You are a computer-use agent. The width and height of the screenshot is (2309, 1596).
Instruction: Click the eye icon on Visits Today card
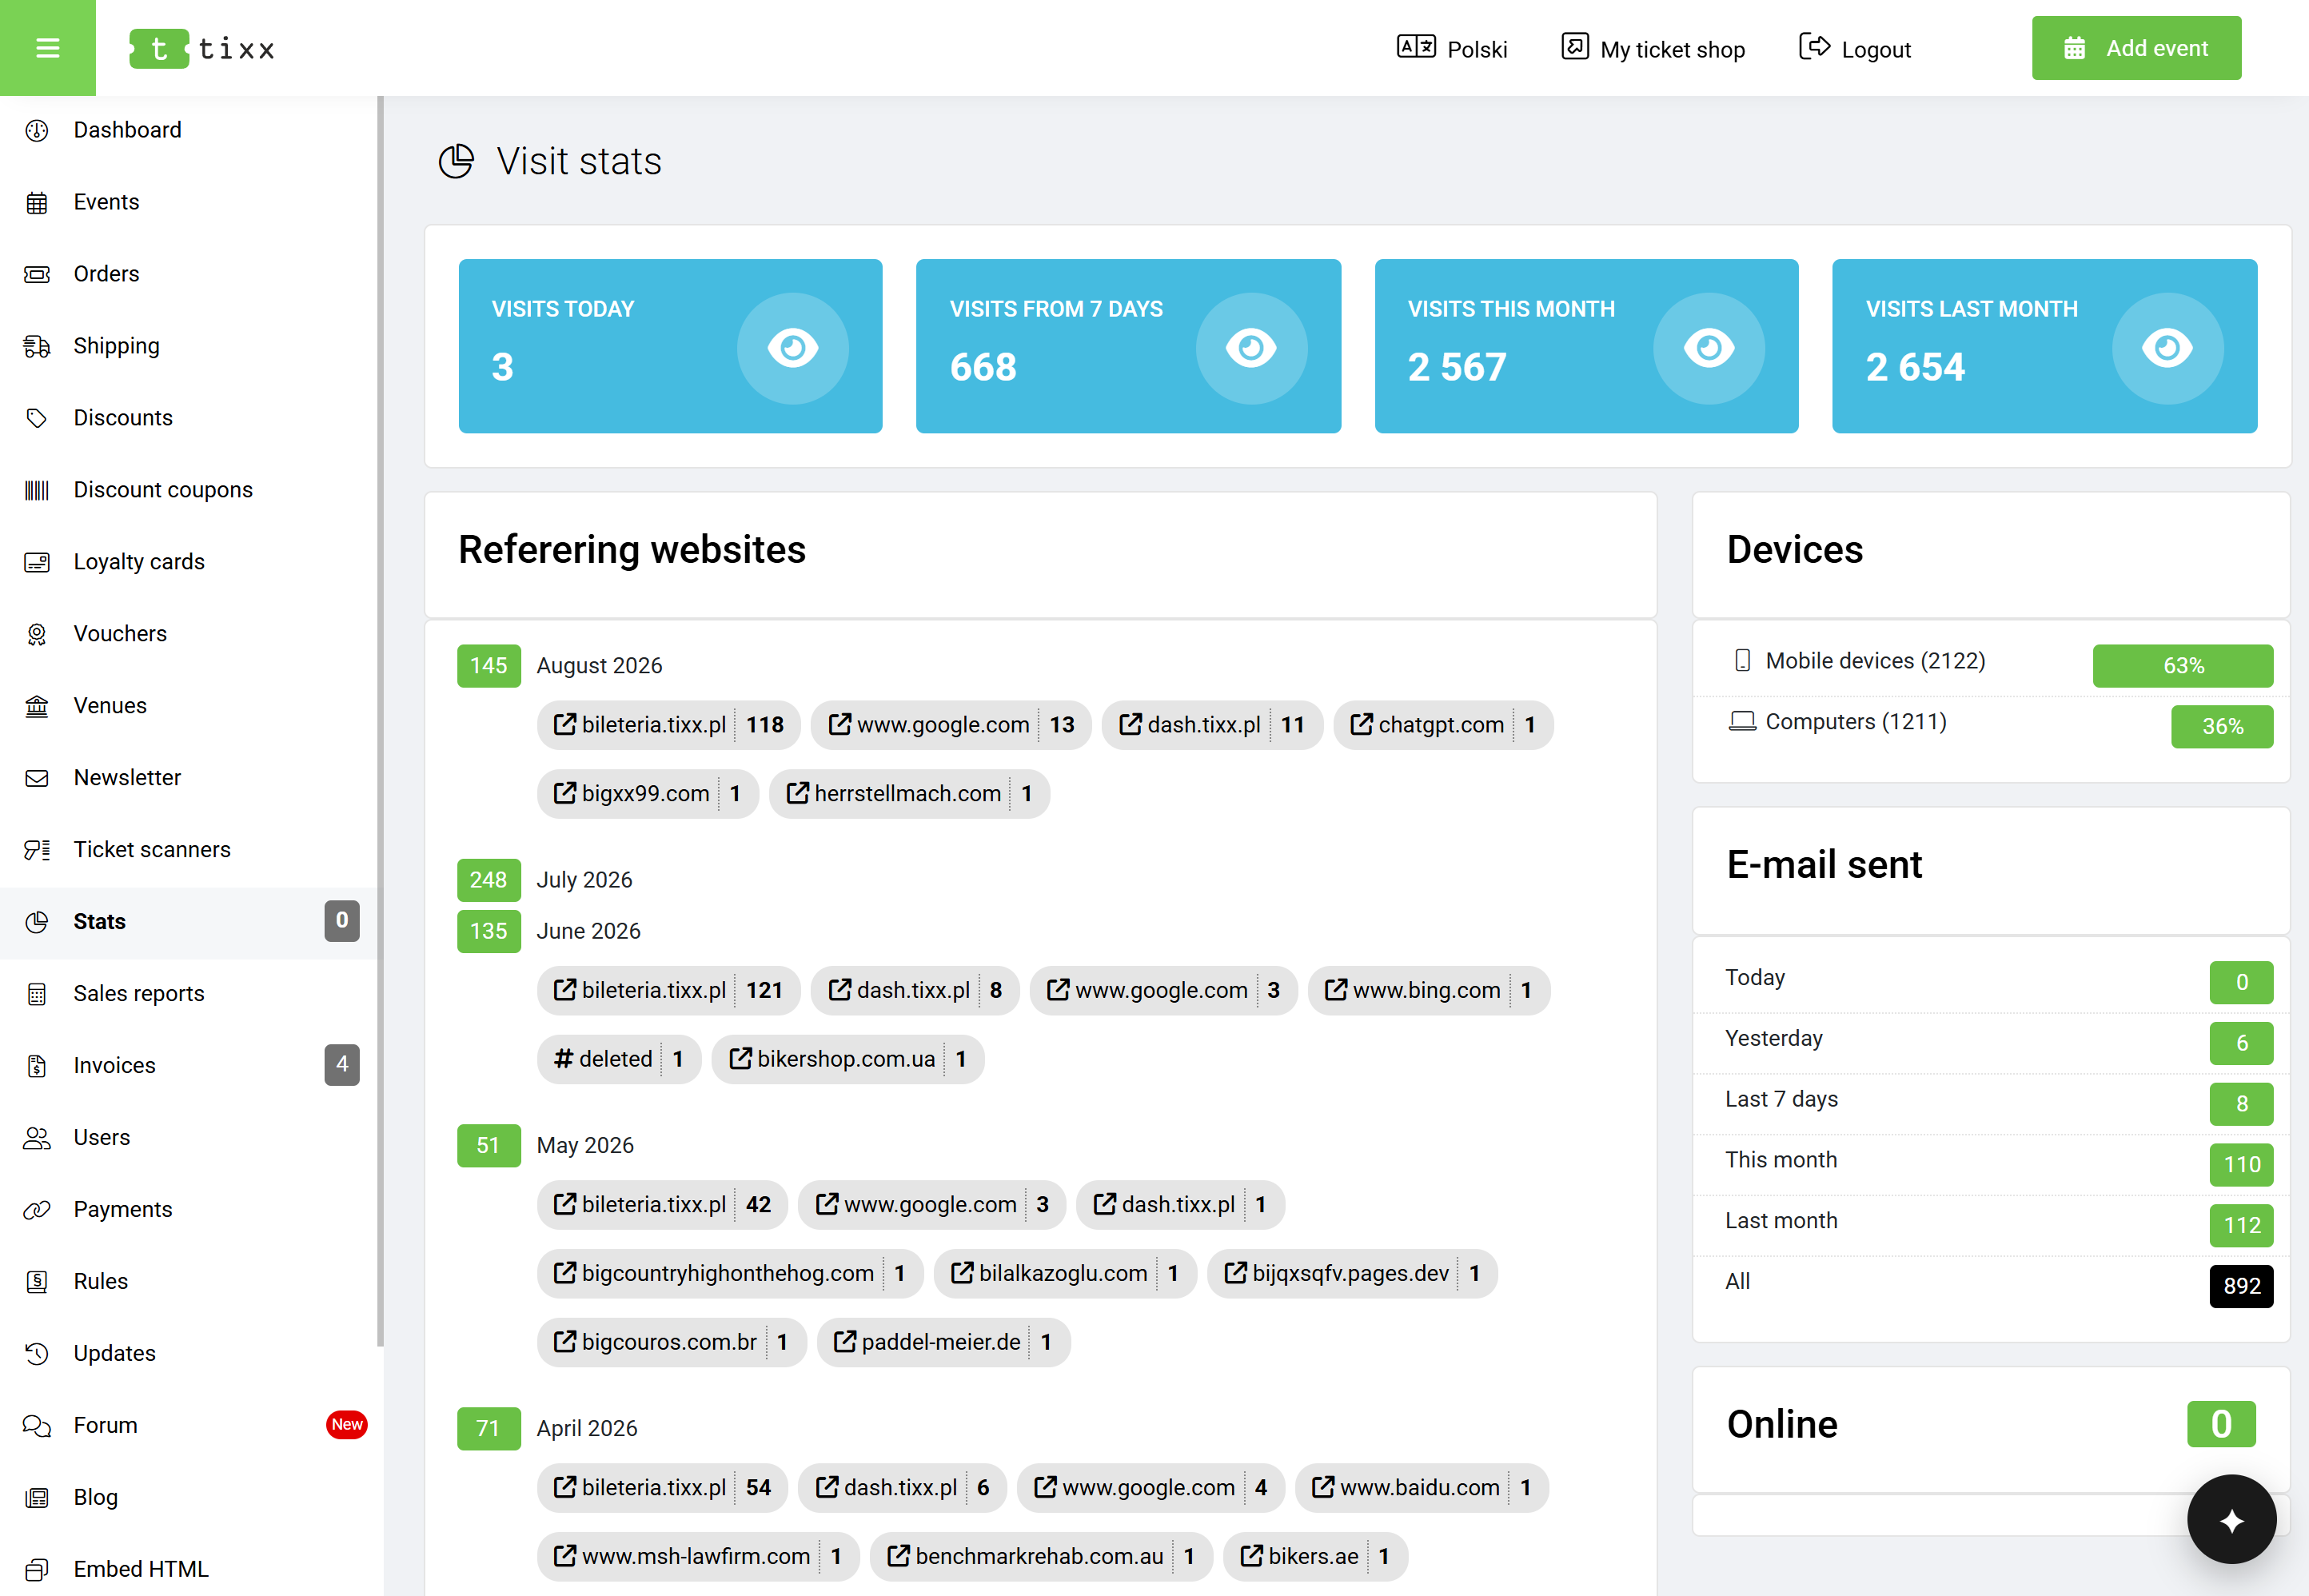point(793,348)
